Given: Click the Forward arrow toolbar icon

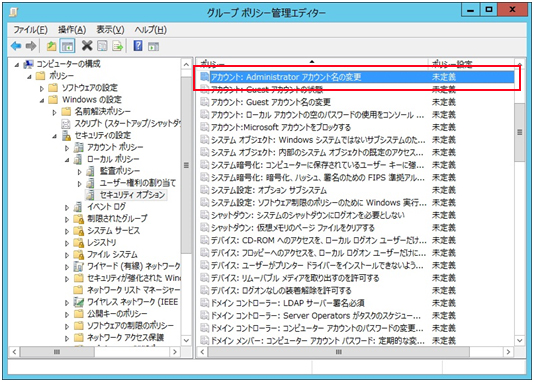Looking at the screenshot, I should [31, 46].
